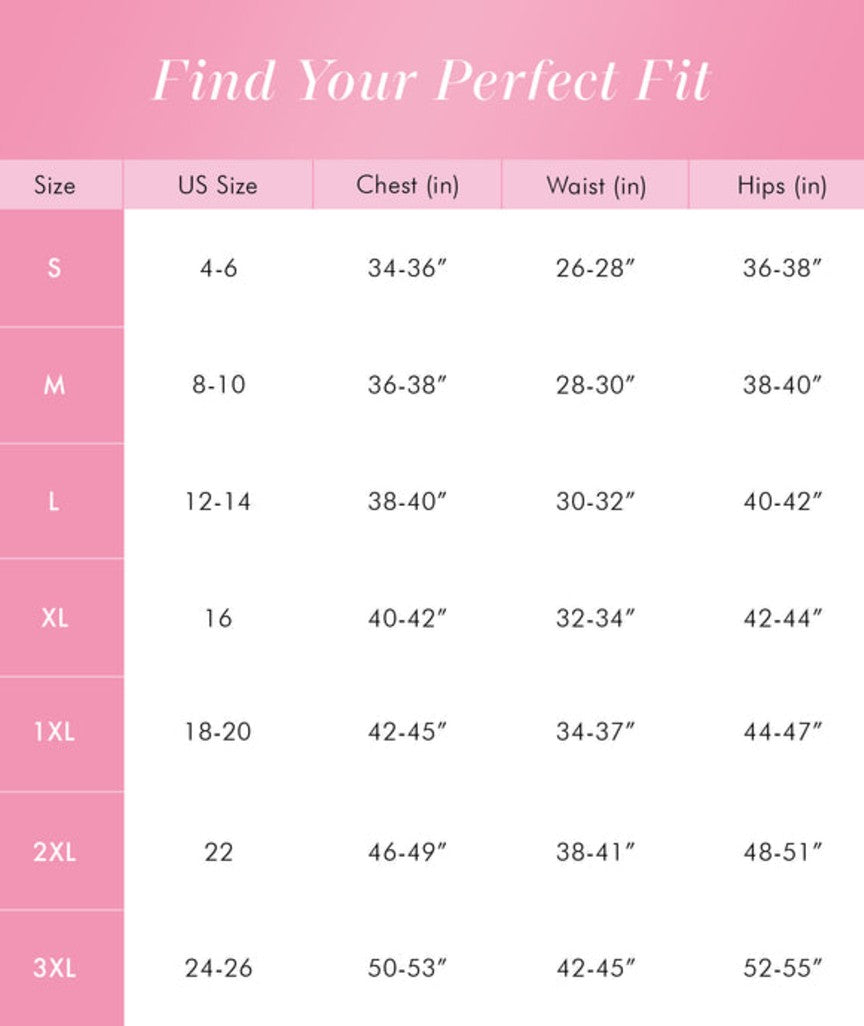The image size is (864, 1026).
Task: Select the 3XL size row label
Action: 54,968
